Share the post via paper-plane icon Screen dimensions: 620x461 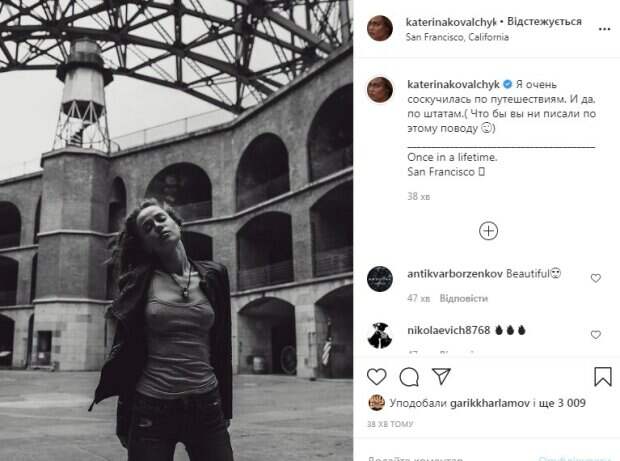441,377
